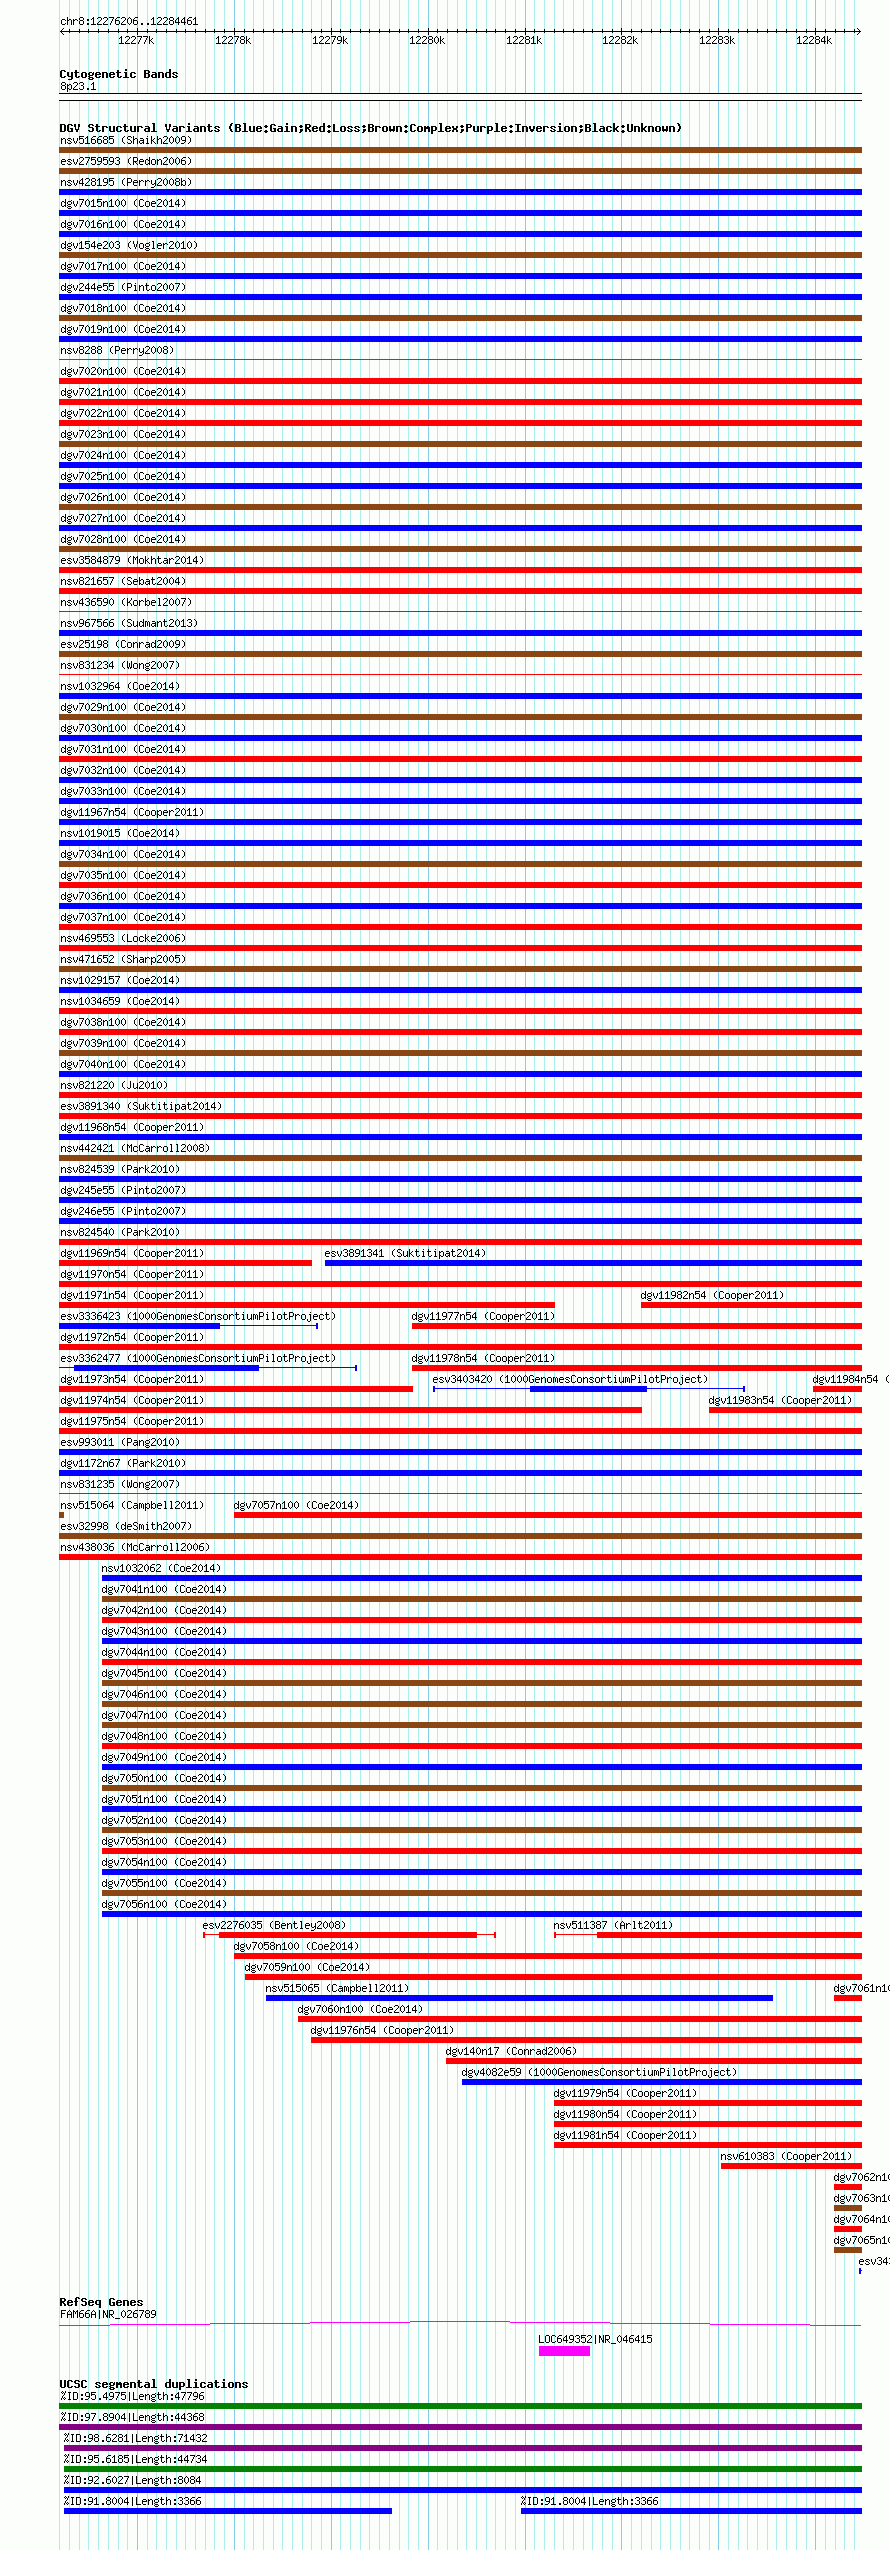Click esv2276035 (Bentley2008) label
Image resolution: width=890 pixels, height=2550 pixels.
click(x=274, y=1925)
